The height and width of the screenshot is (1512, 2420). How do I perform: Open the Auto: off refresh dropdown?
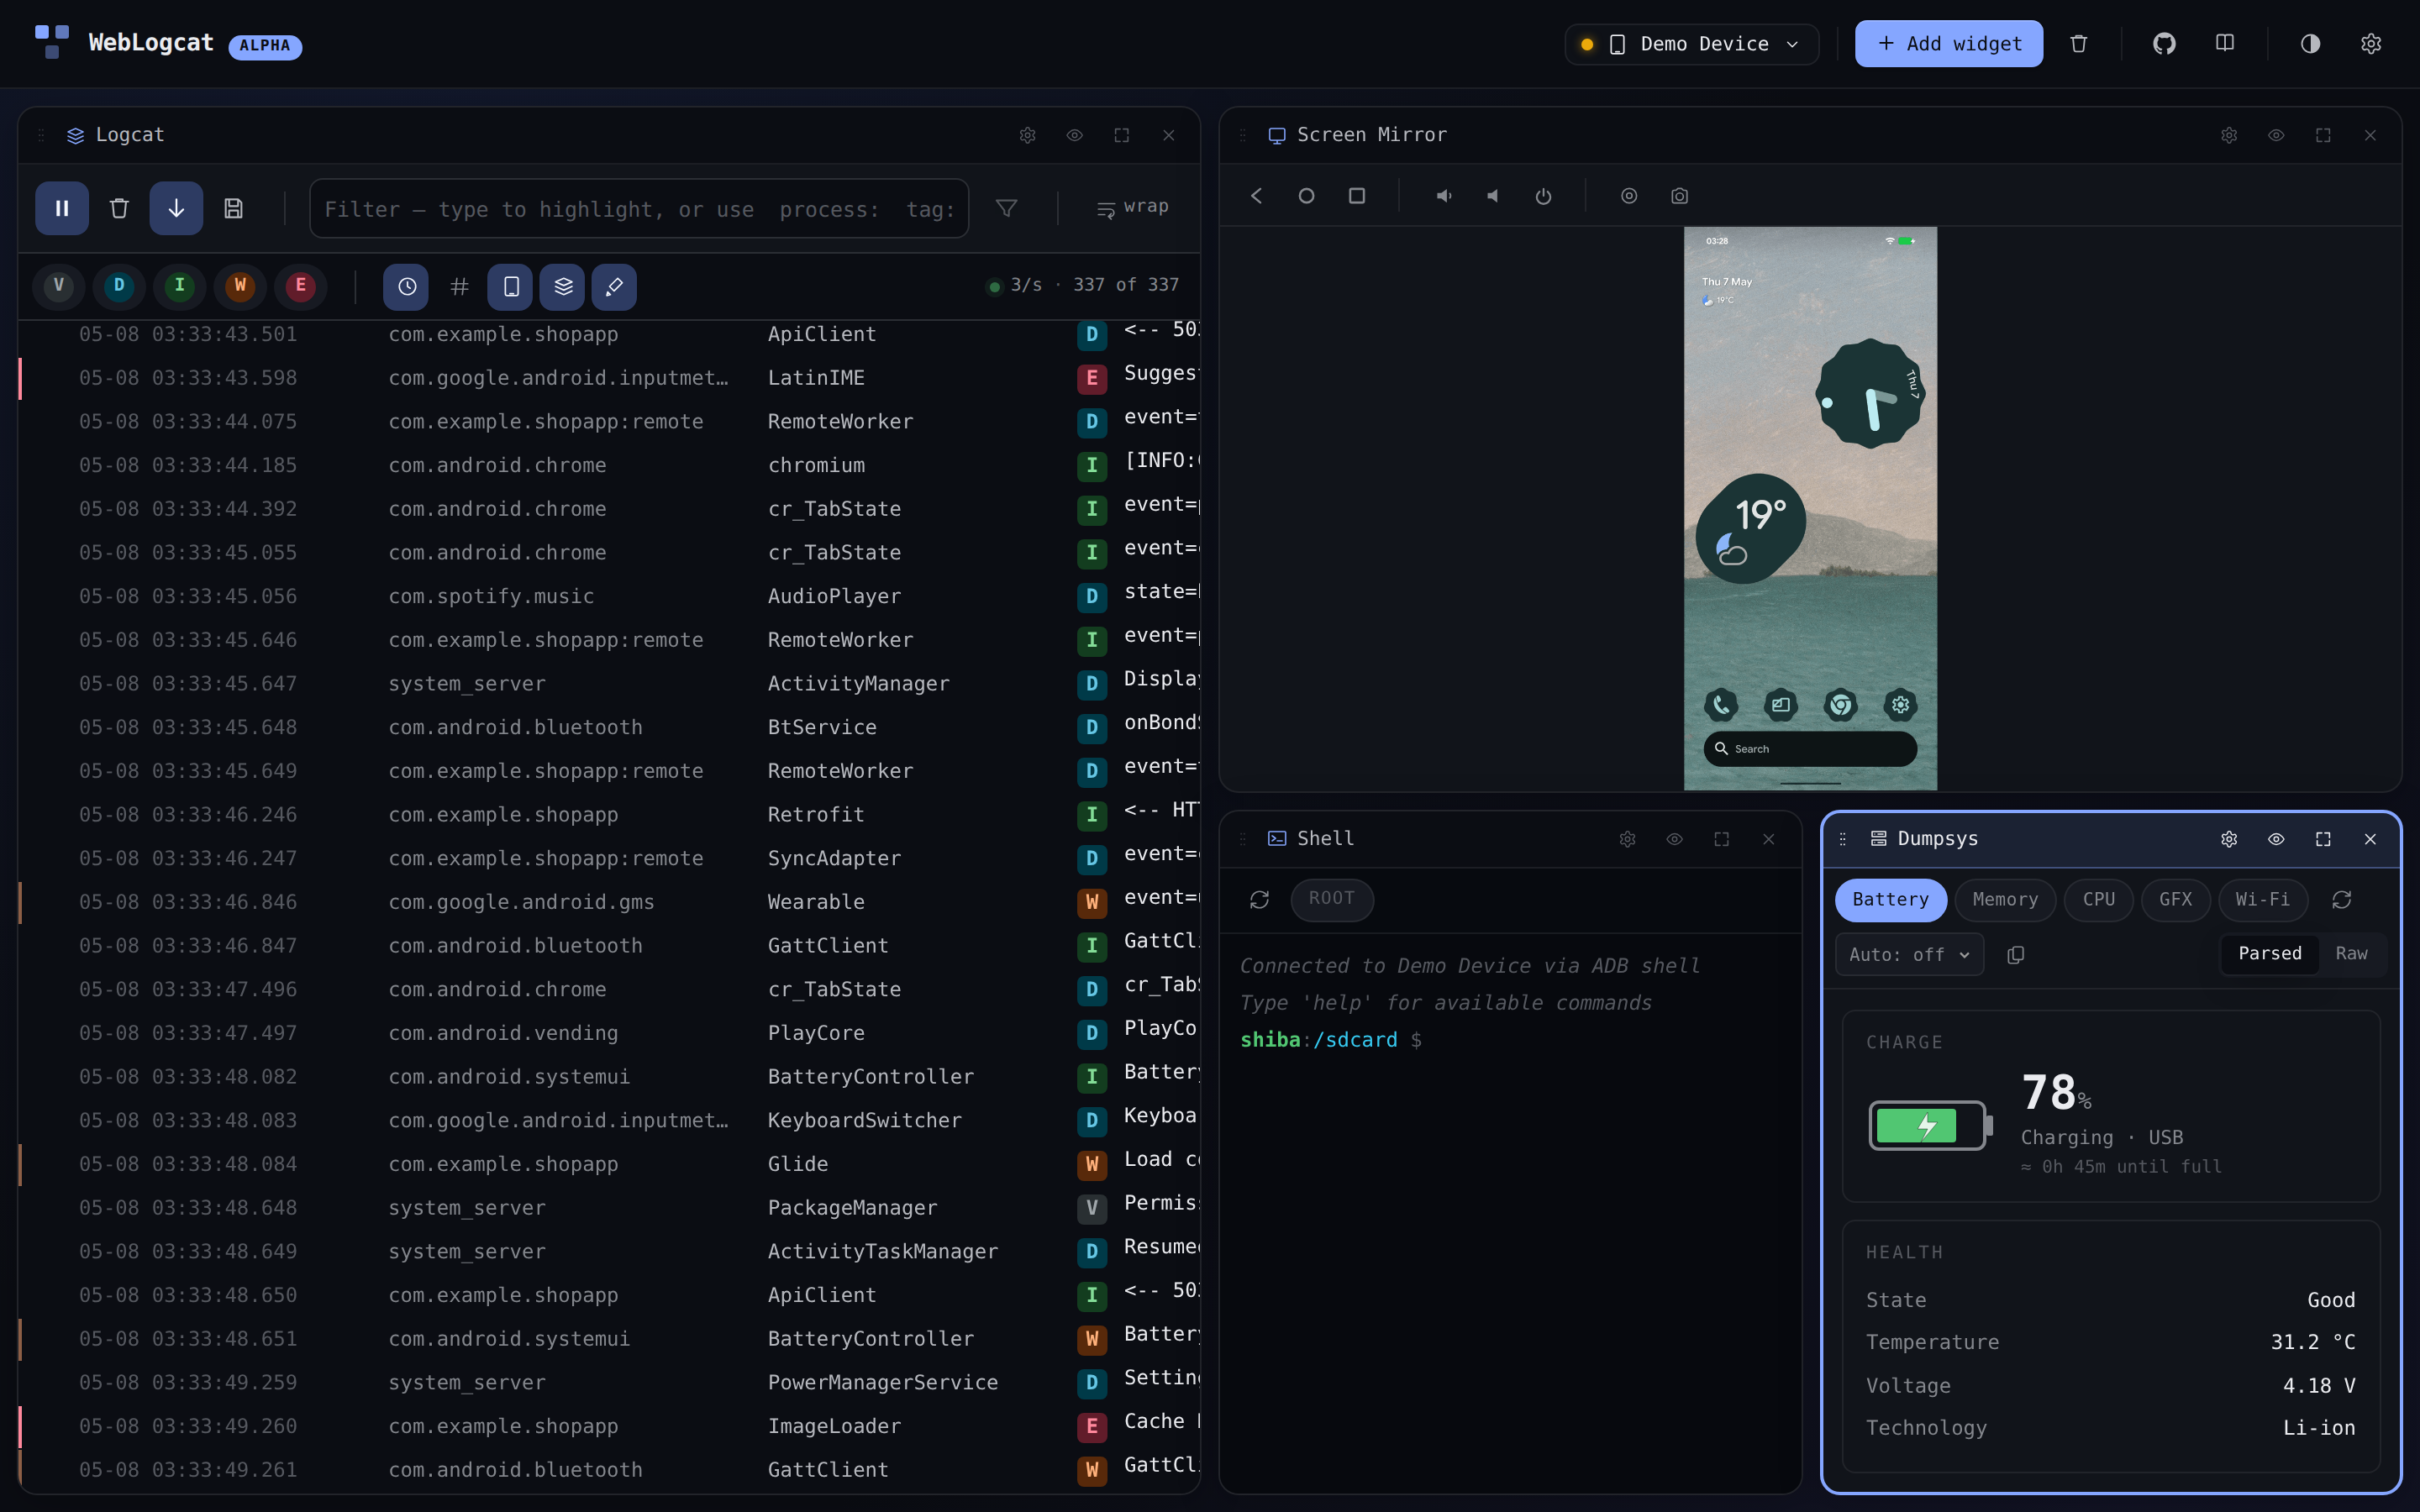click(x=1909, y=955)
